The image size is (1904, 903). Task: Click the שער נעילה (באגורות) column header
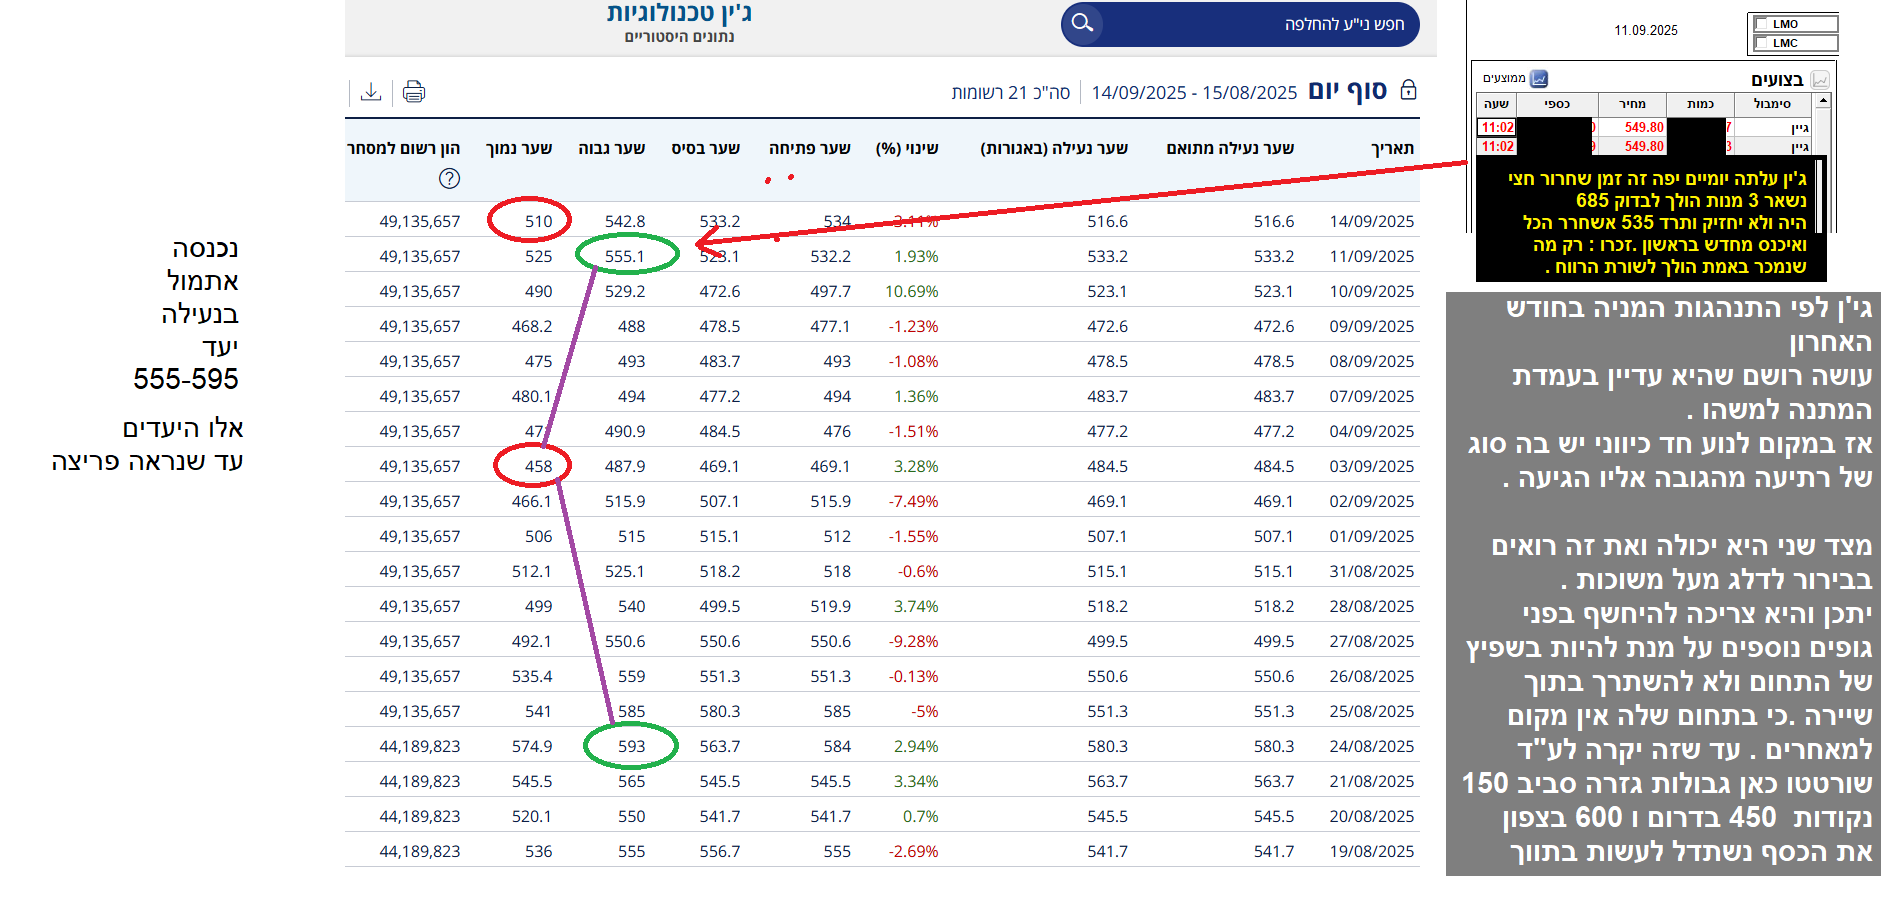point(1054,148)
